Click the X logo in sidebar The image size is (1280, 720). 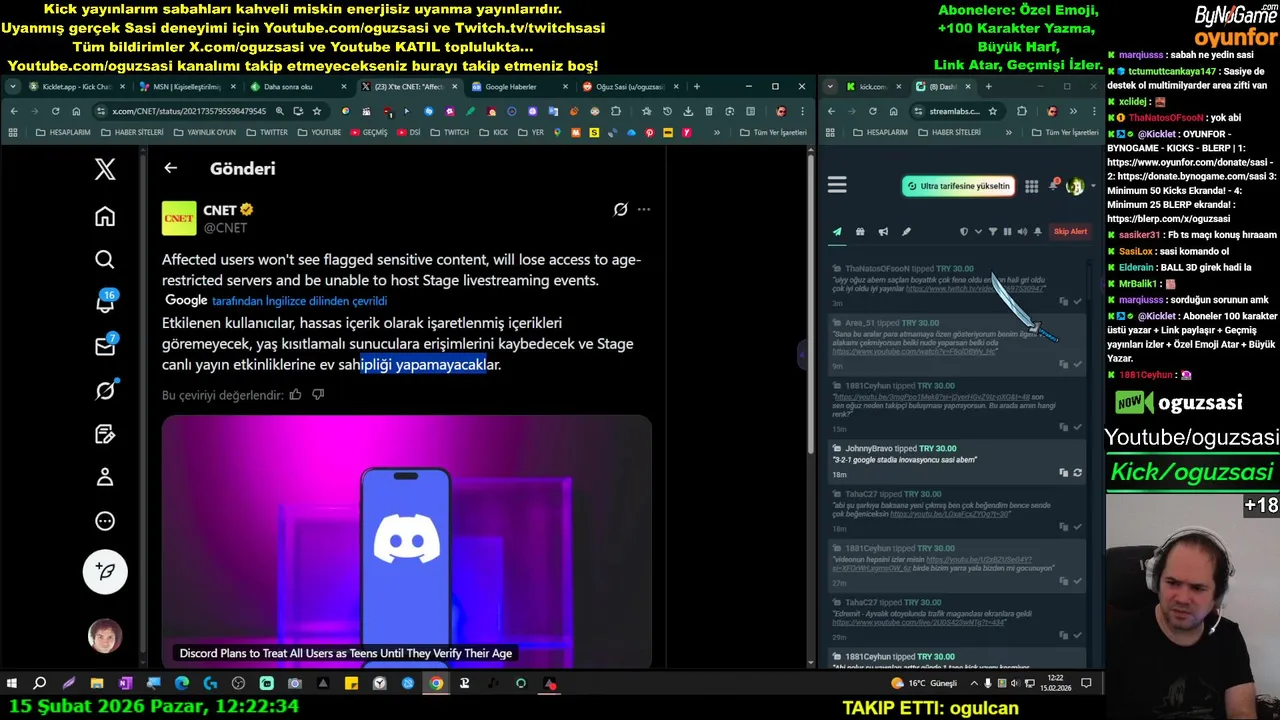(105, 169)
